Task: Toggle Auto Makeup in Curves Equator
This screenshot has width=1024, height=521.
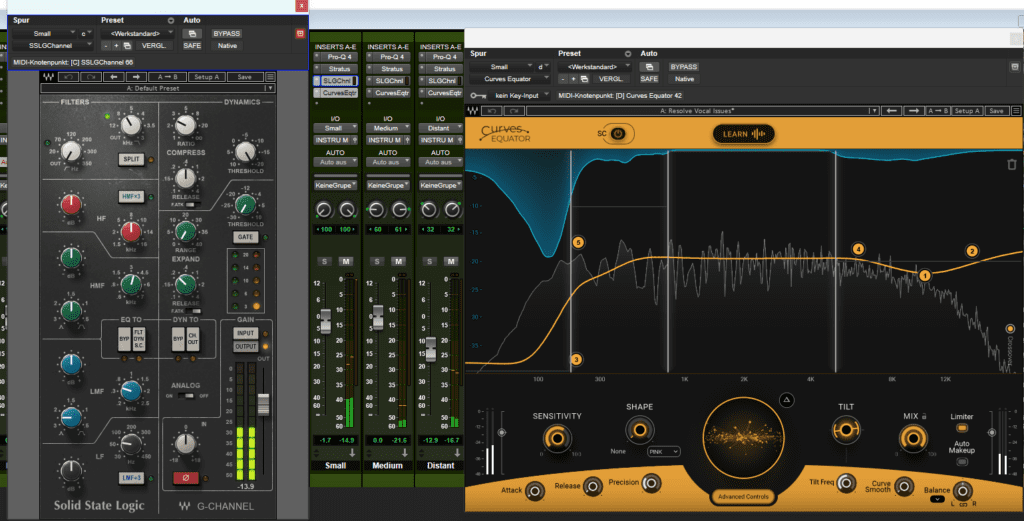Action: point(961,461)
